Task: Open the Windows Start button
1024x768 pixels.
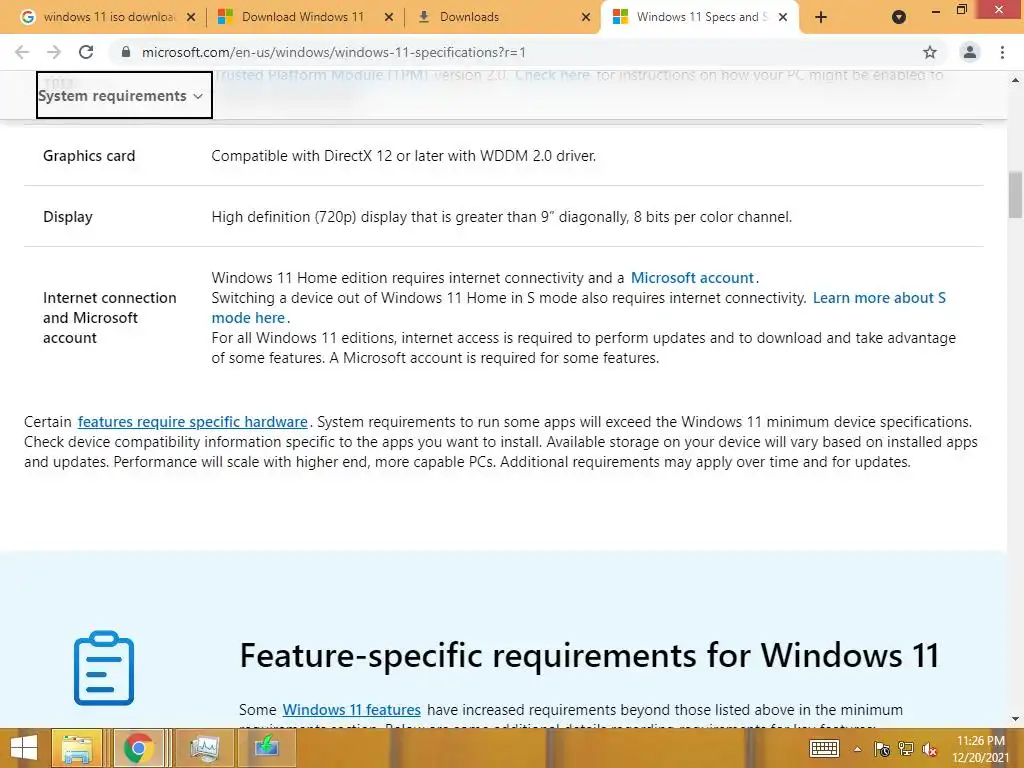Action: point(24,748)
